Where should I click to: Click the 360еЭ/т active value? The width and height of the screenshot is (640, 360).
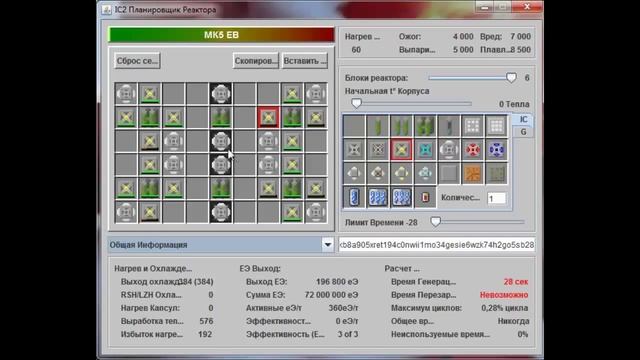coord(344,308)
